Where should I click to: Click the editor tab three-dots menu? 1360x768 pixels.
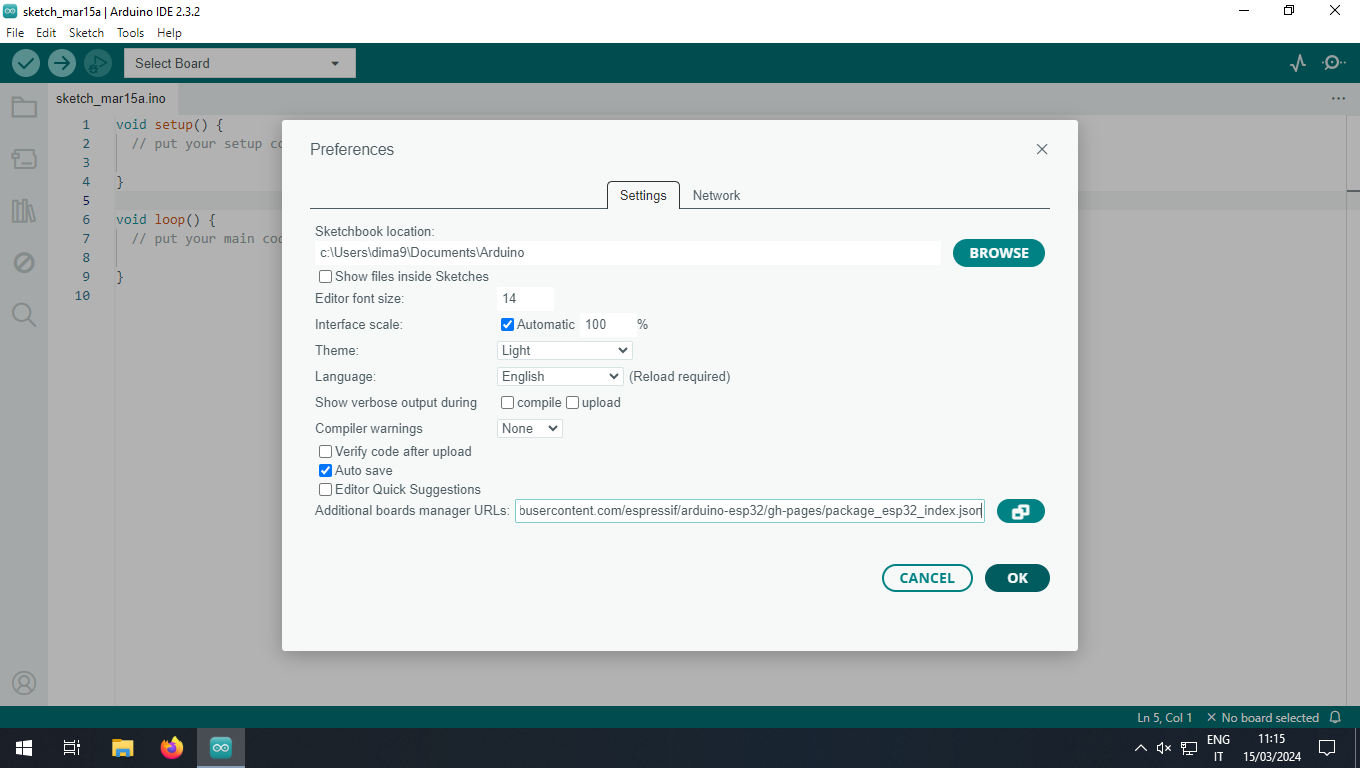(1338, 99)
